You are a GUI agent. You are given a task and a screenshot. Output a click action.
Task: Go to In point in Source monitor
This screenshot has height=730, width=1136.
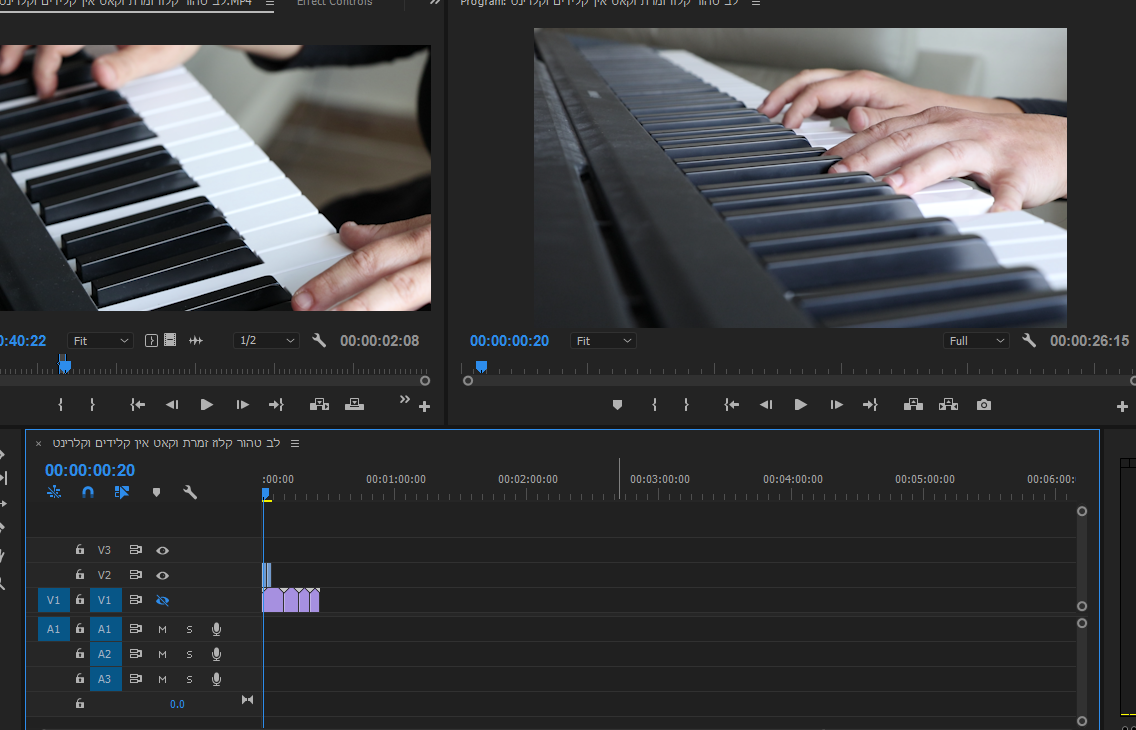(x=137, y=405)
